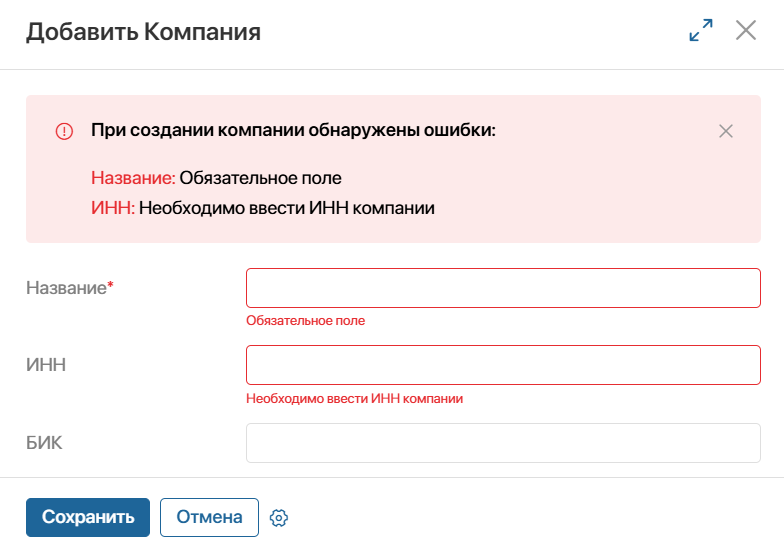The image size is (784, 555).
Task: Dismiss the red error alert banner
Action: [x=726, y=131]
